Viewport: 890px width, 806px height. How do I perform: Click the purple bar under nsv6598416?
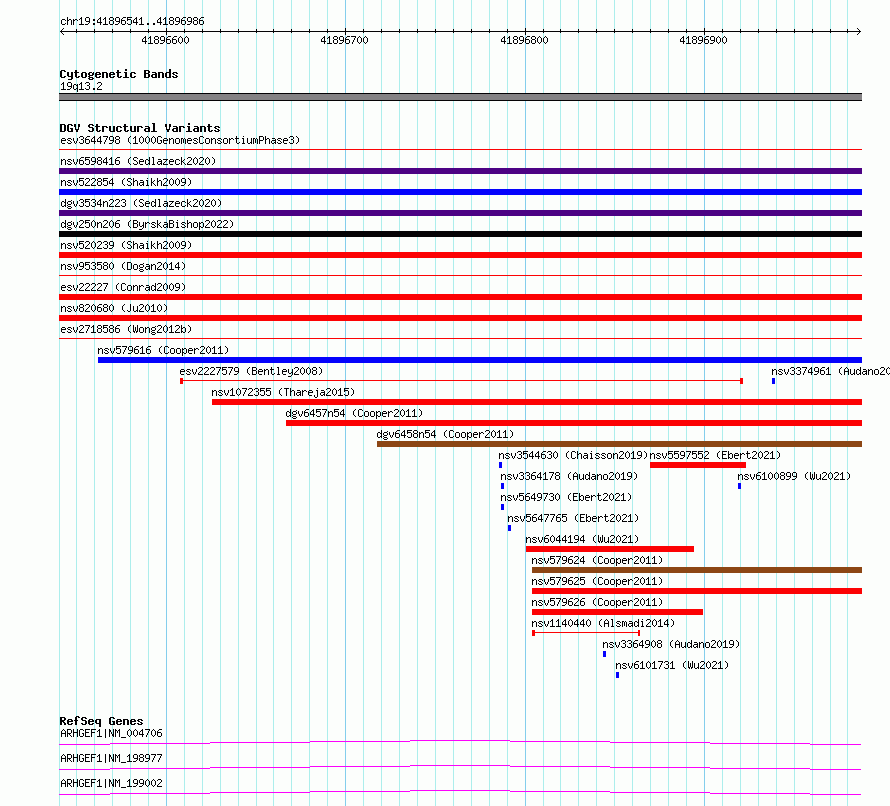[x=460, y=171]
